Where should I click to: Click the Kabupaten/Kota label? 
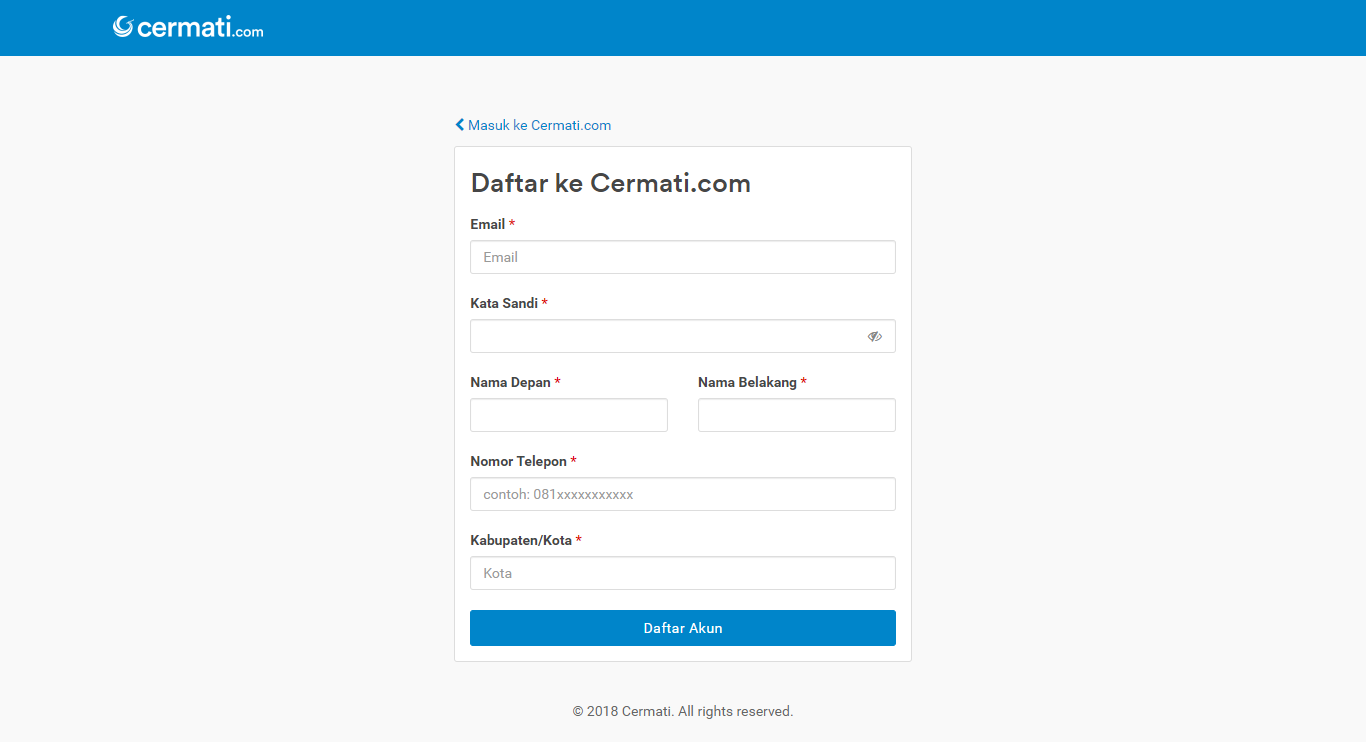[521, 540]
